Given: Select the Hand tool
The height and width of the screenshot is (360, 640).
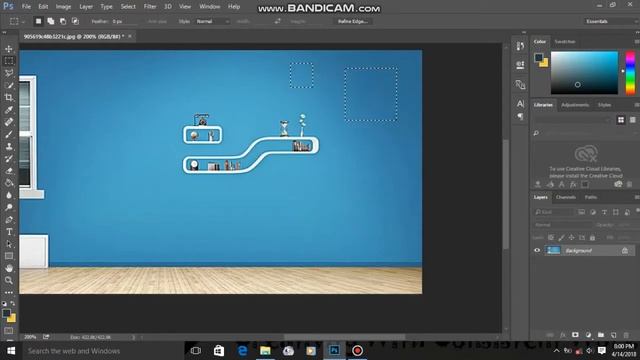Looking at the screenshot, I should click(x=9, y=268).
